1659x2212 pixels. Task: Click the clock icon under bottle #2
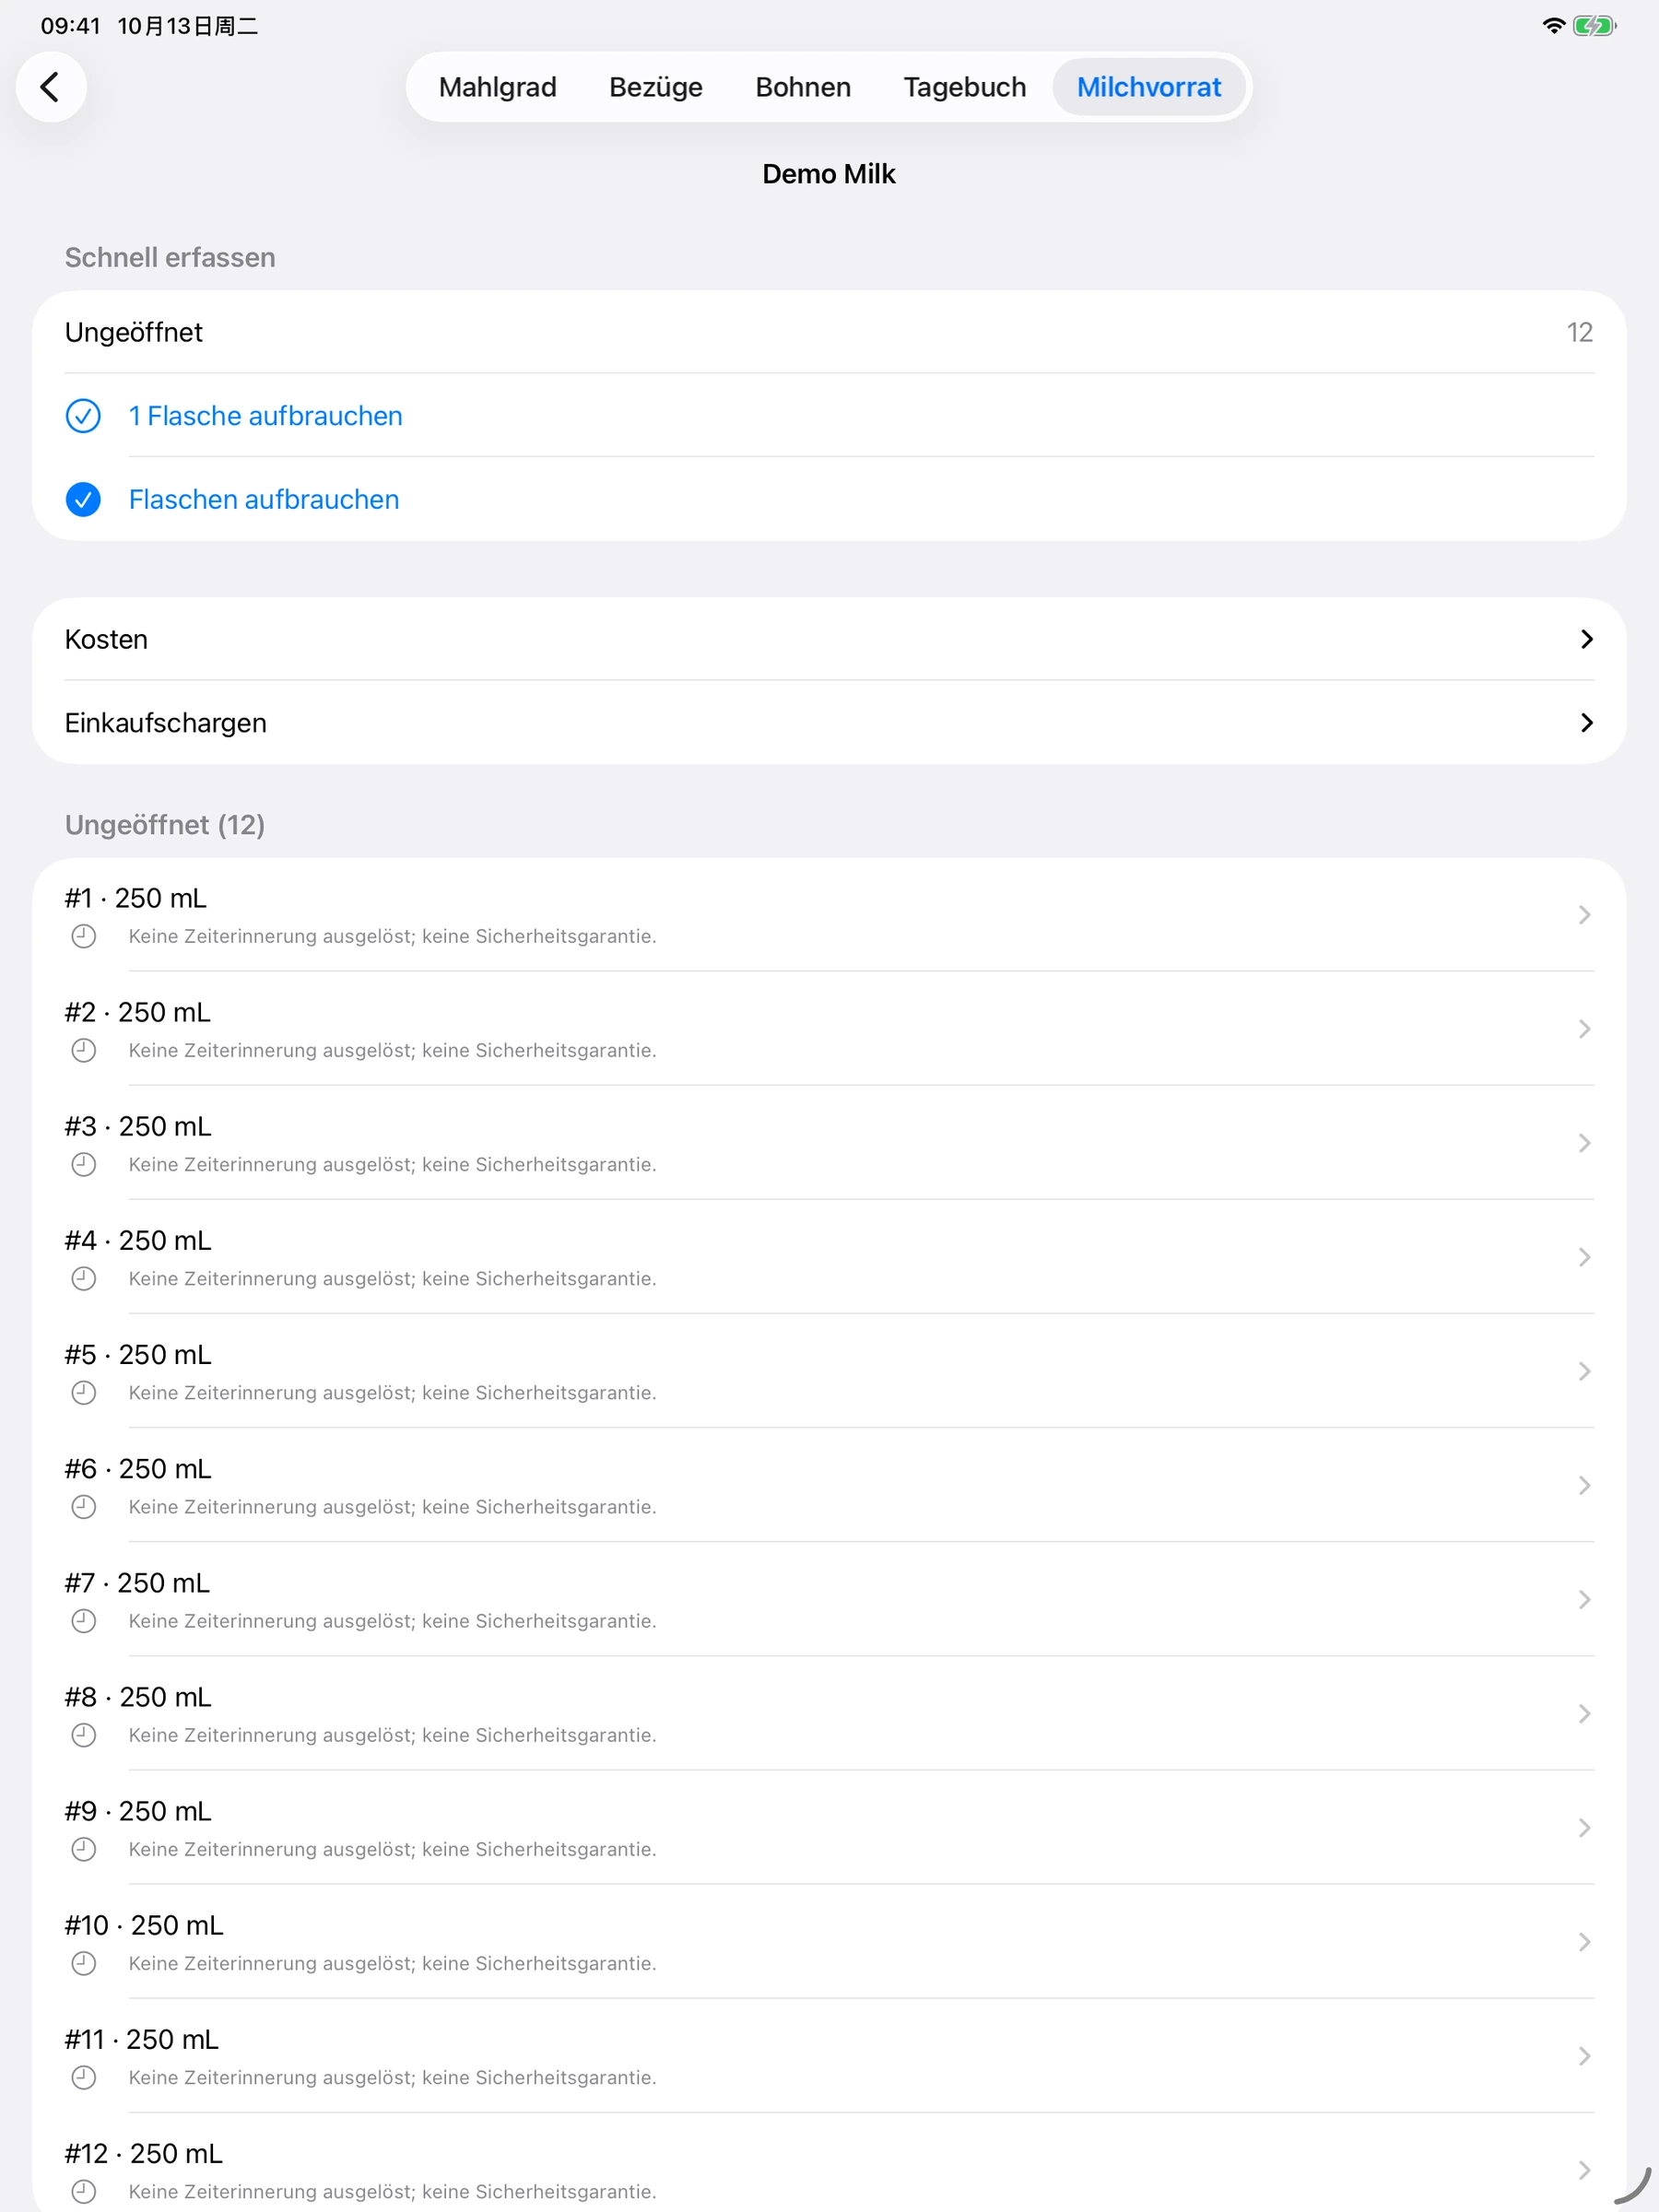coord(84,1050)
